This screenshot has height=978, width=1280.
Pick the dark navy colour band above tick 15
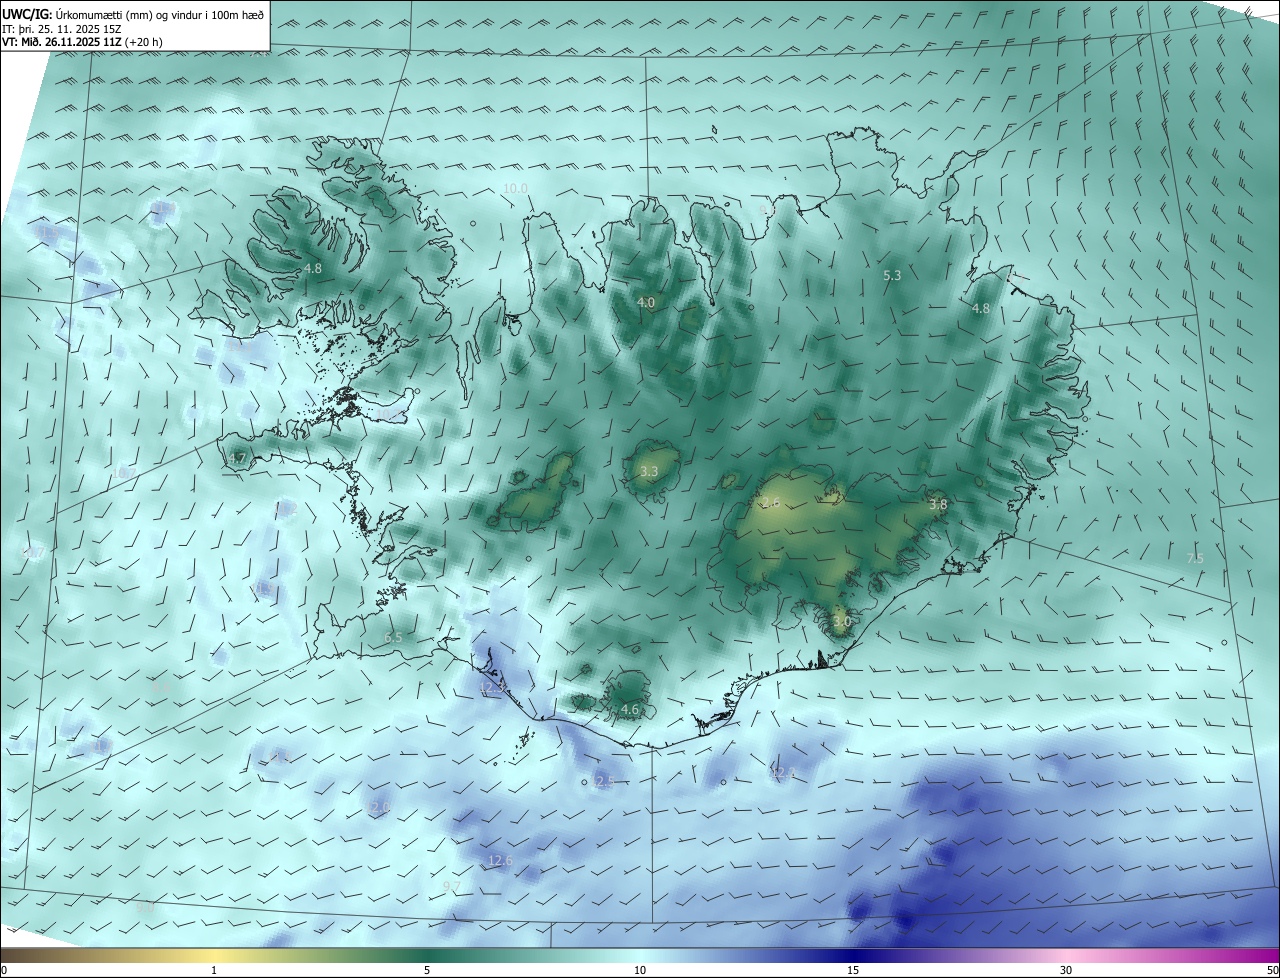click(x=853, y=955)
